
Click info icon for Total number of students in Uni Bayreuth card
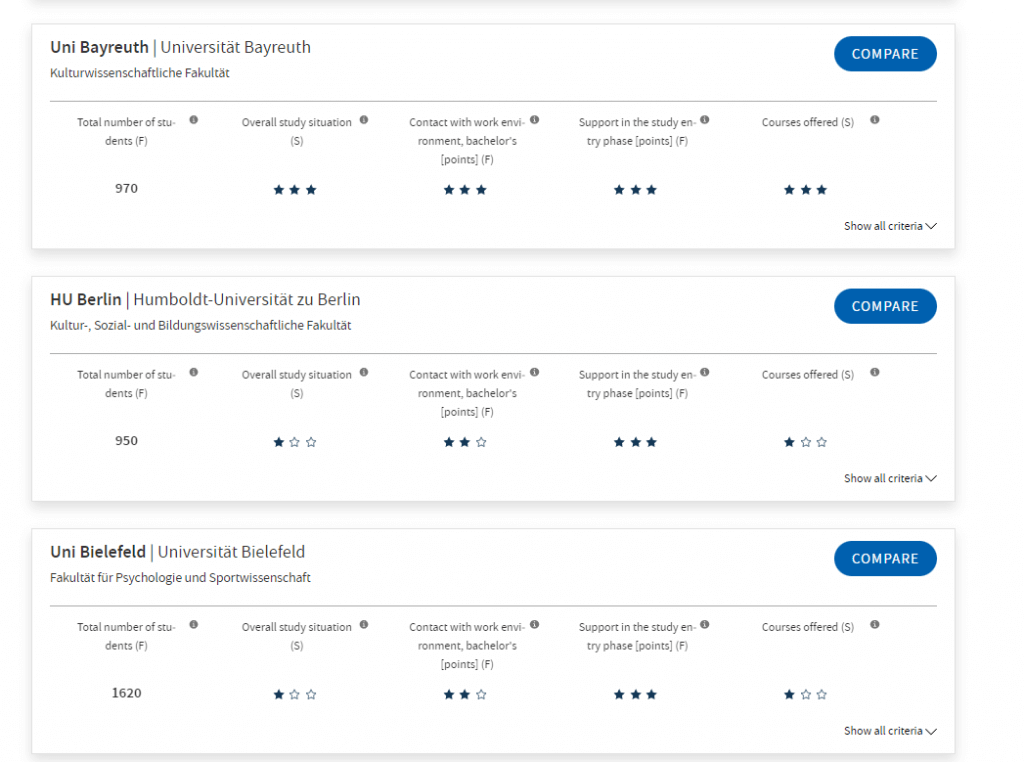click(194, 120)
